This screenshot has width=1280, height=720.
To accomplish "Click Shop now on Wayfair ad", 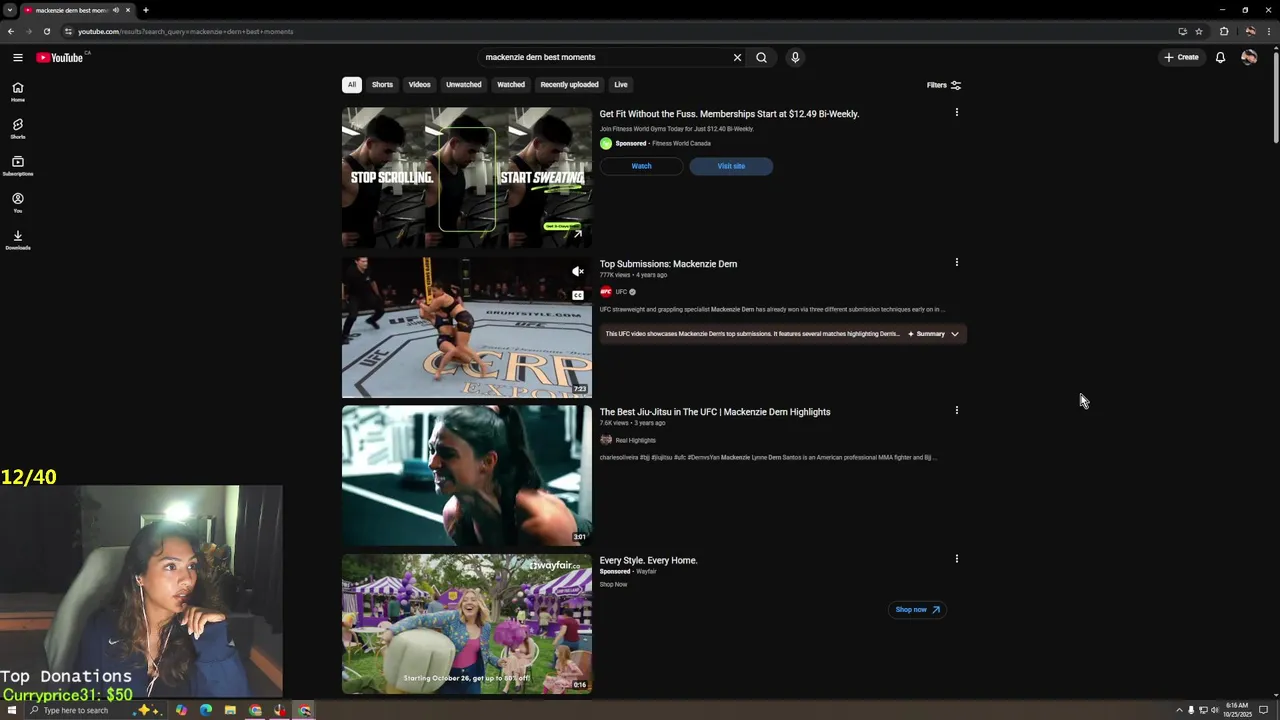I will 917,609.
